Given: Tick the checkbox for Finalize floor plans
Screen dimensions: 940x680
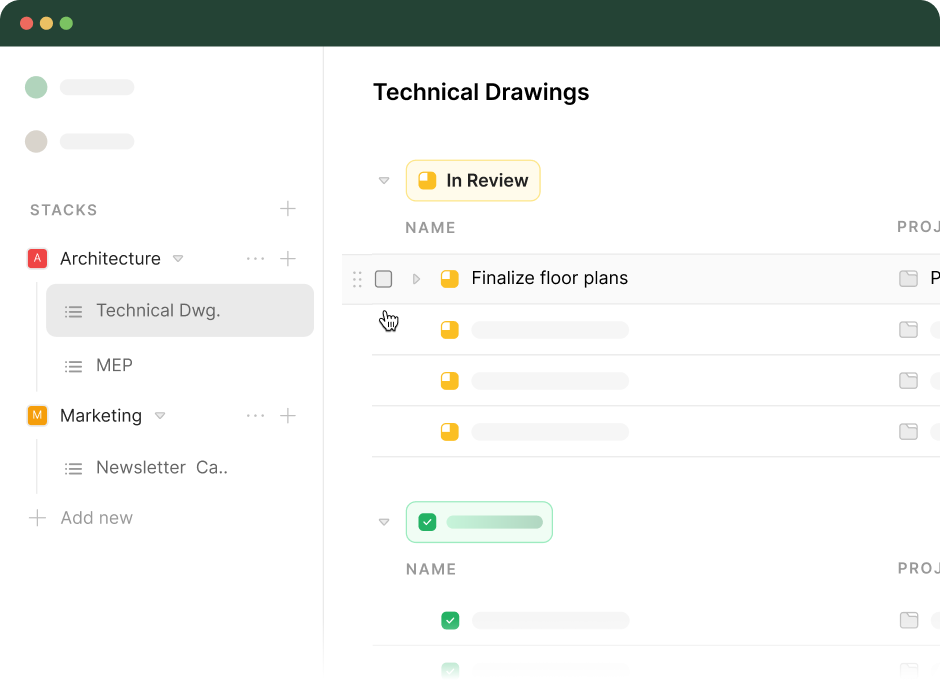Looking at the screenshot, I should click(384, 279).
